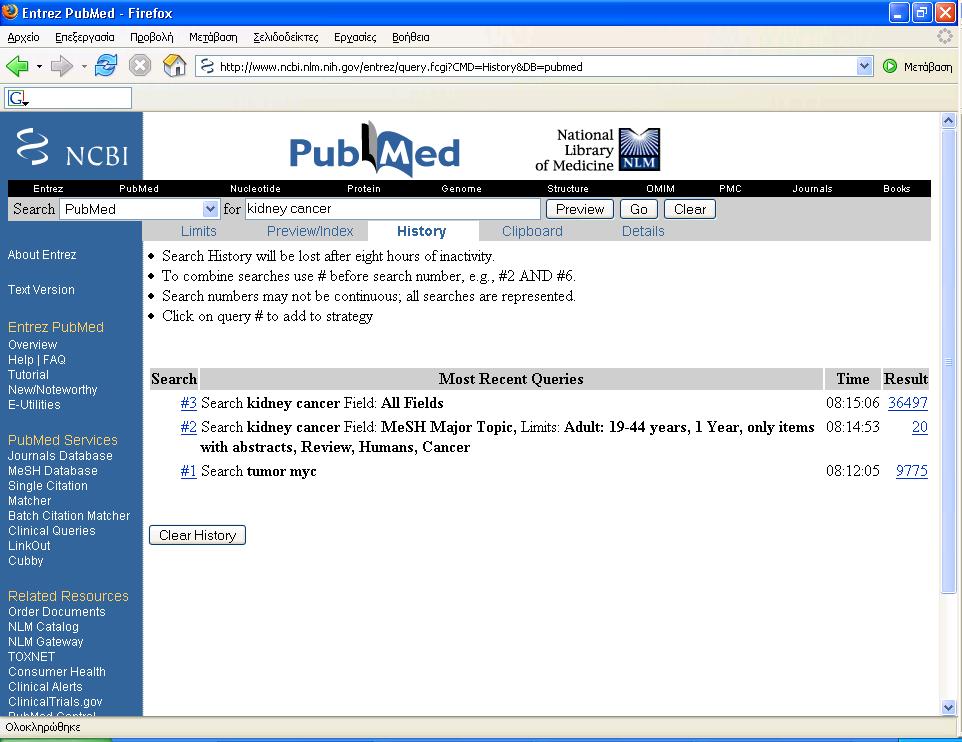The image size is (962, 742).
Task: Click the PubMed logo banner
Action: pyautogui.click(x=374, y=149)
